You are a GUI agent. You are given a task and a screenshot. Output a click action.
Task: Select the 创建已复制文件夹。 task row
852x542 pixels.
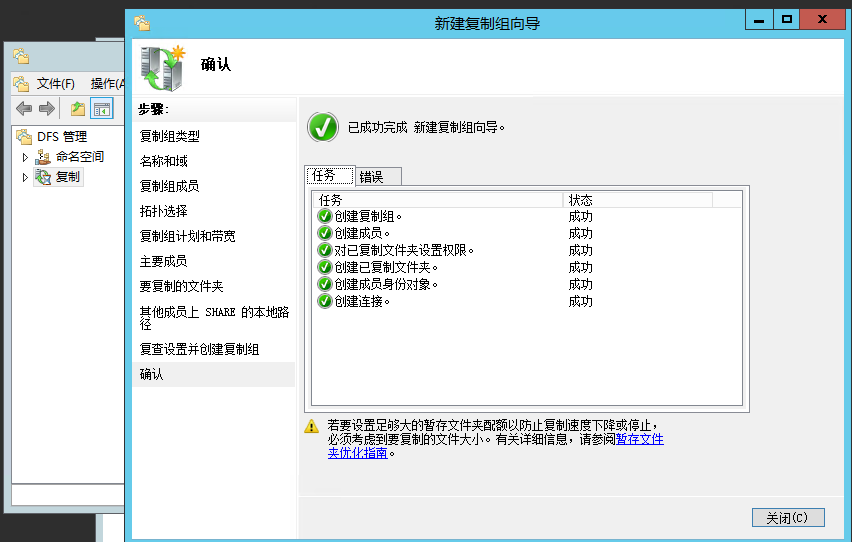(x=527, y=267)
